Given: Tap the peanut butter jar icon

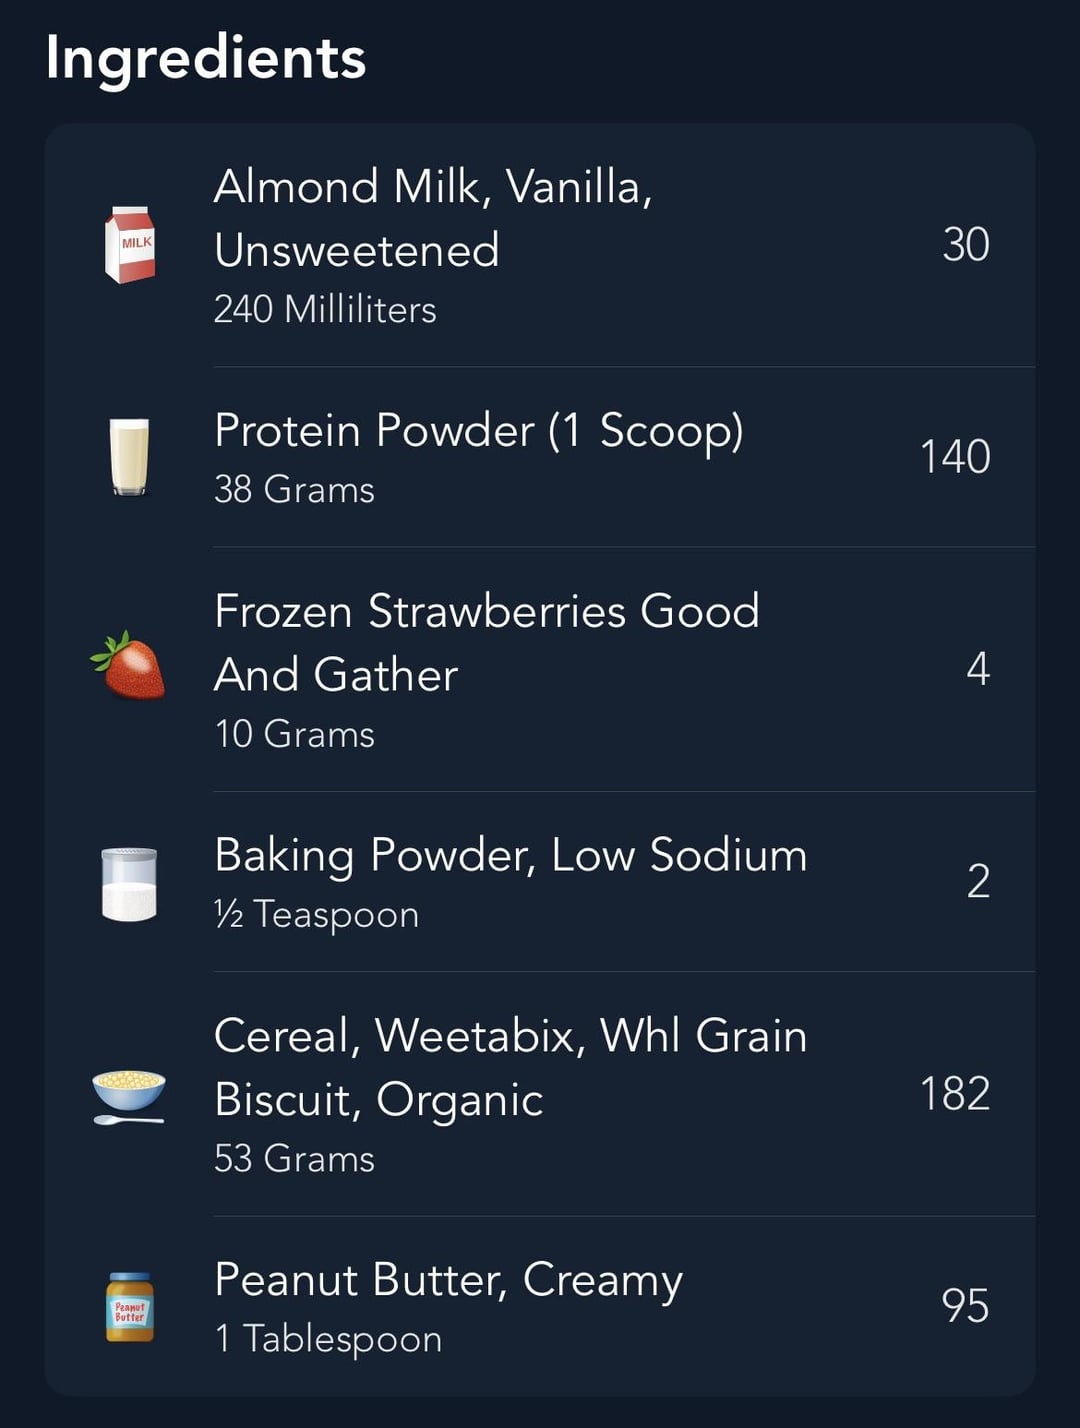Looking at the screenshot, I should [130, 1306].
